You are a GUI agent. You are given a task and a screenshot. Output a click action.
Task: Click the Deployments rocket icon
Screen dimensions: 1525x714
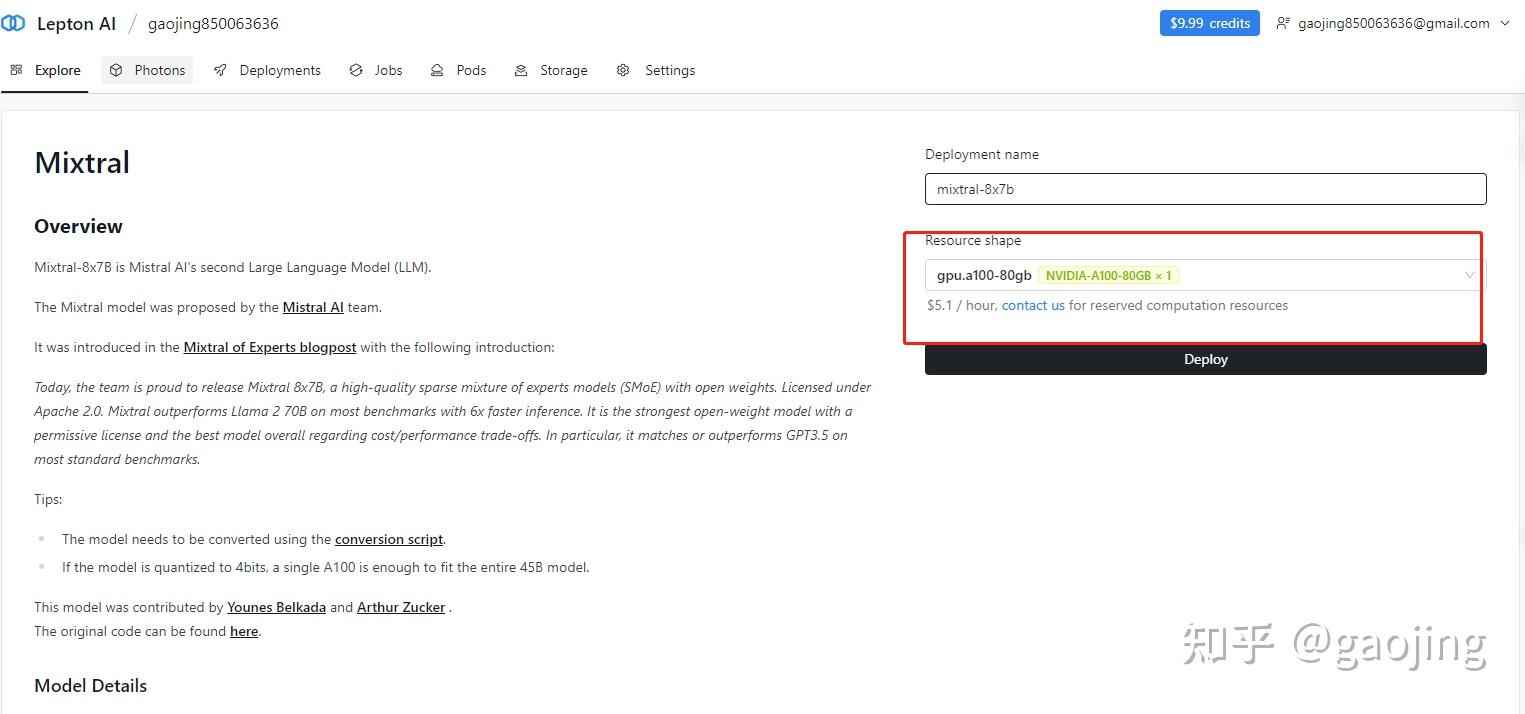click(x=220, y=70)
